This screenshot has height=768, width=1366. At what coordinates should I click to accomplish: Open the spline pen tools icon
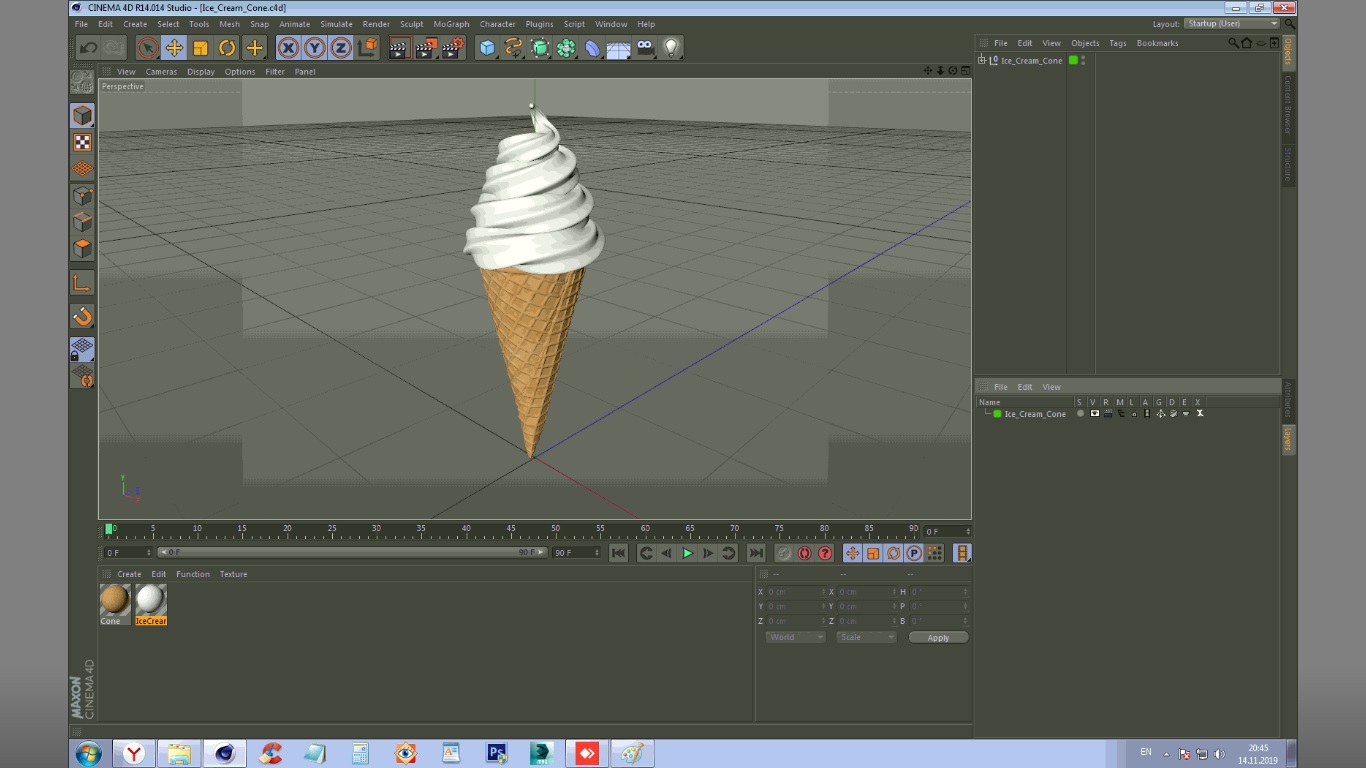(x=513, y=47)
